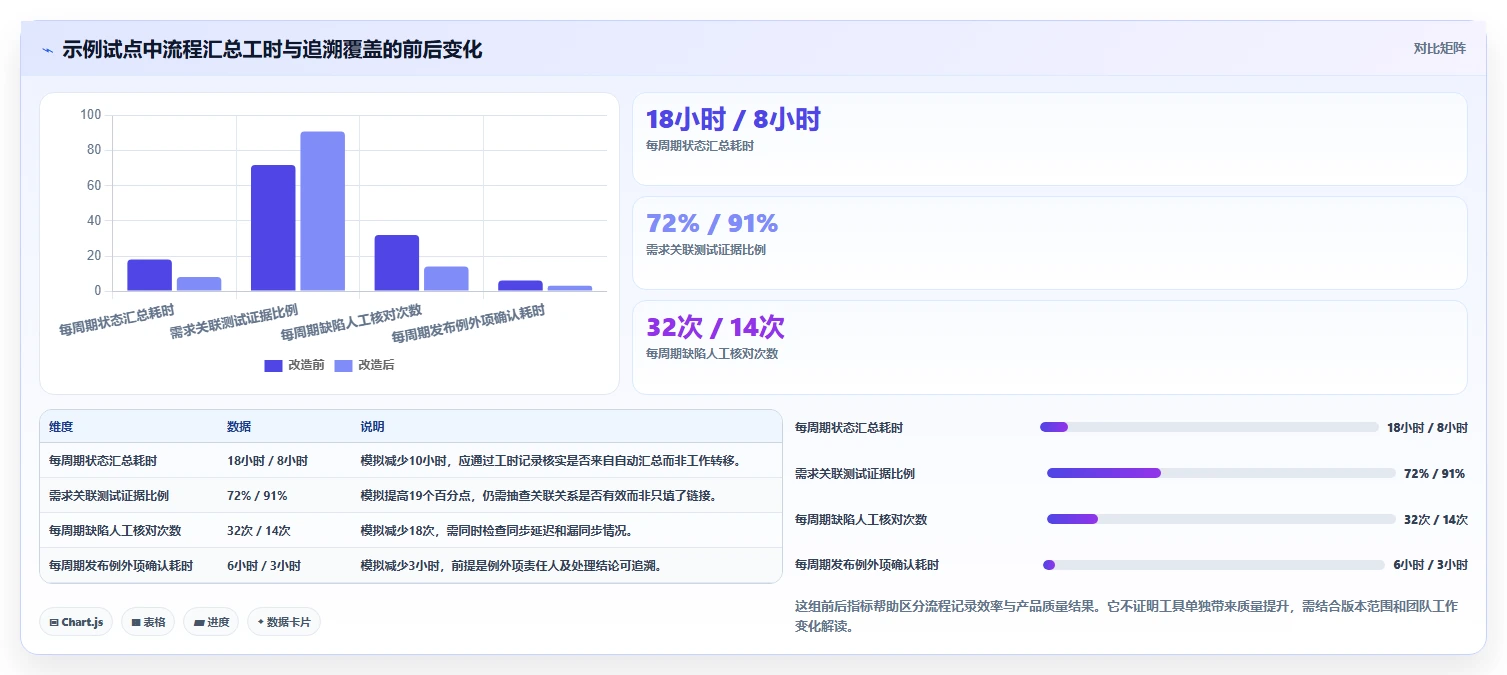The image size is (1507, 675).
Task: Click the 6小时 / 3小时 value beside progress bar
Action: [x=1431, y=565]
